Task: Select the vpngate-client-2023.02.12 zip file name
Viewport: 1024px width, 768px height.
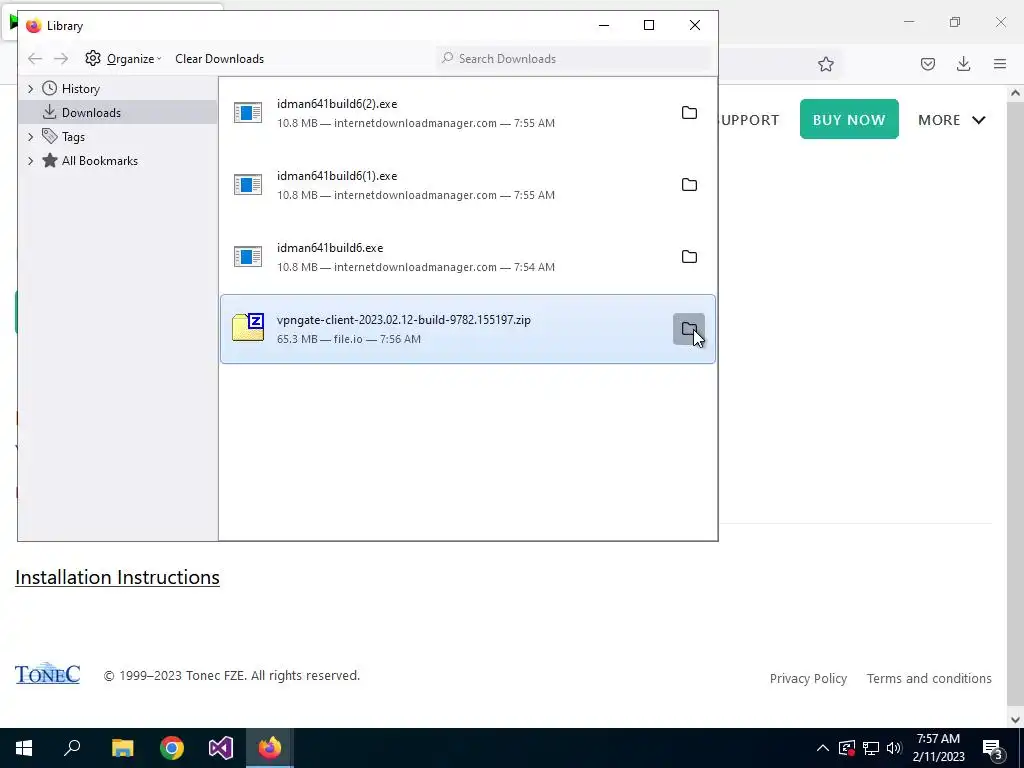Action: (404, 320)
